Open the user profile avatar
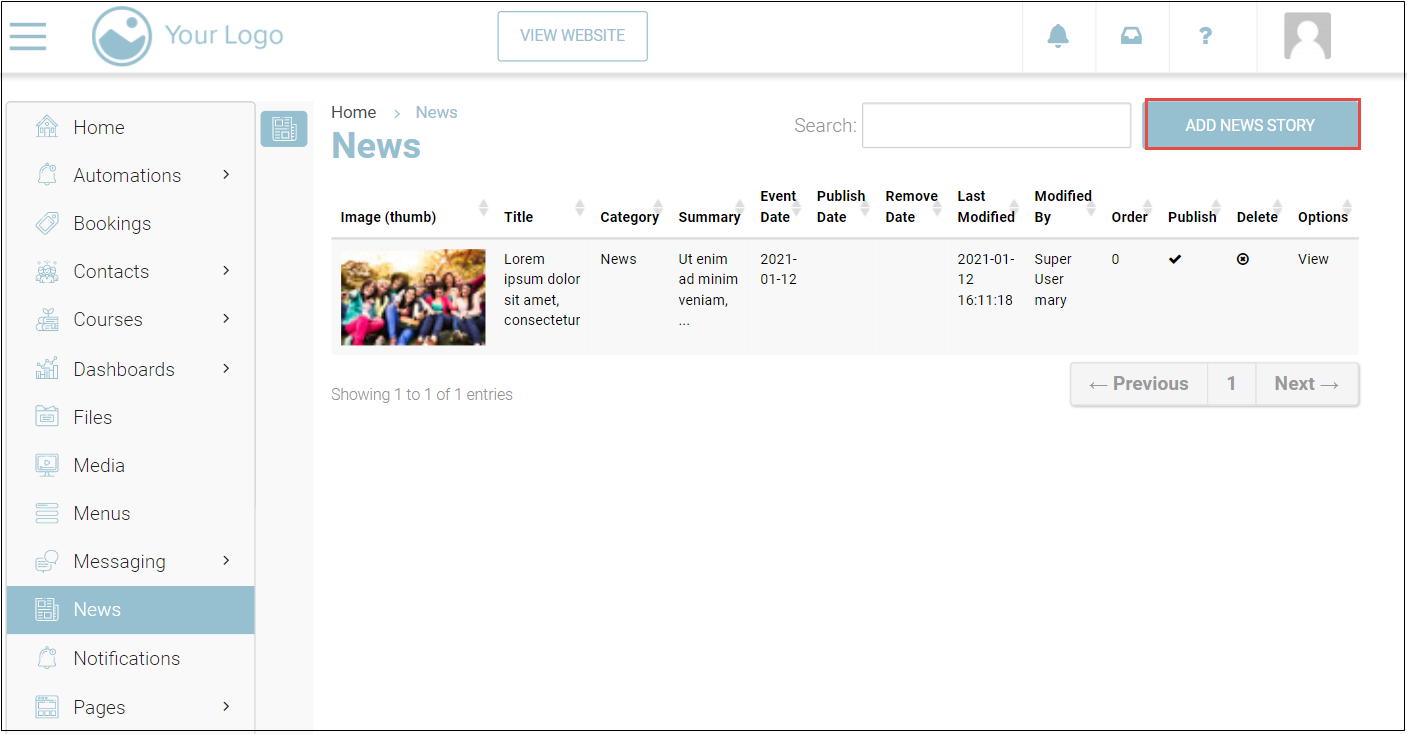The height and width of the screenshot is (734, 1407). [x=1307, y=36]
